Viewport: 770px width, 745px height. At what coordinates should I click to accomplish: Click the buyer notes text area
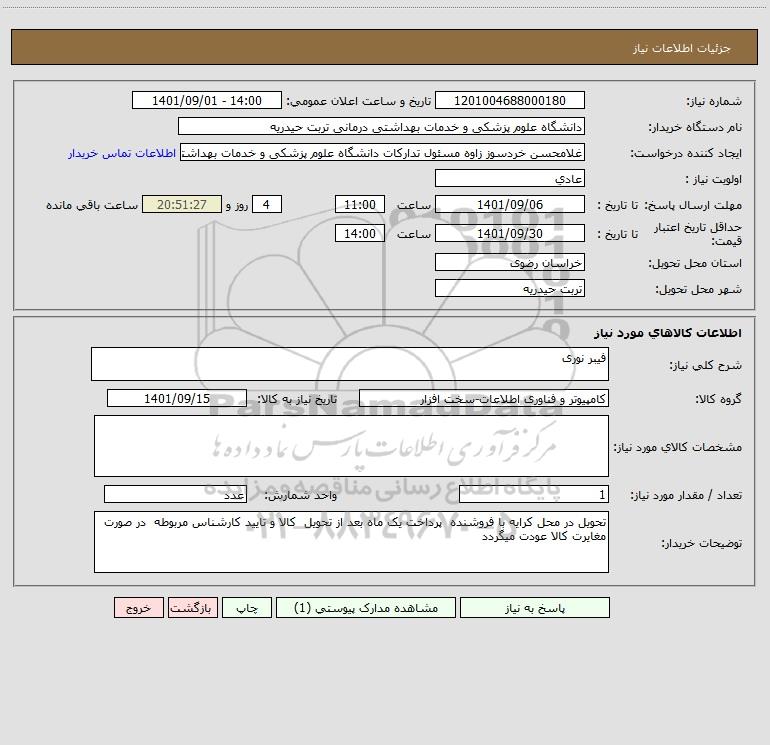tap(351, 542)
